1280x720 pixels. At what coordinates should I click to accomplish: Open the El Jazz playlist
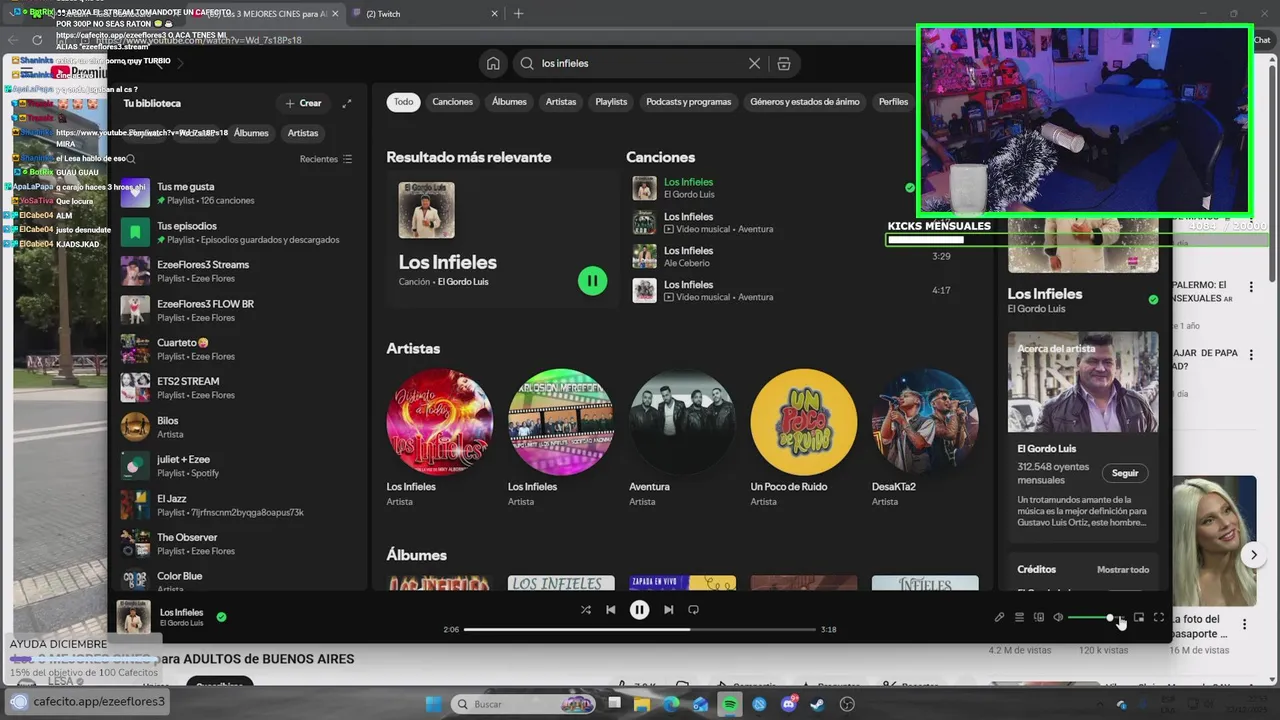pyautogui.click(x=238, y=505)
